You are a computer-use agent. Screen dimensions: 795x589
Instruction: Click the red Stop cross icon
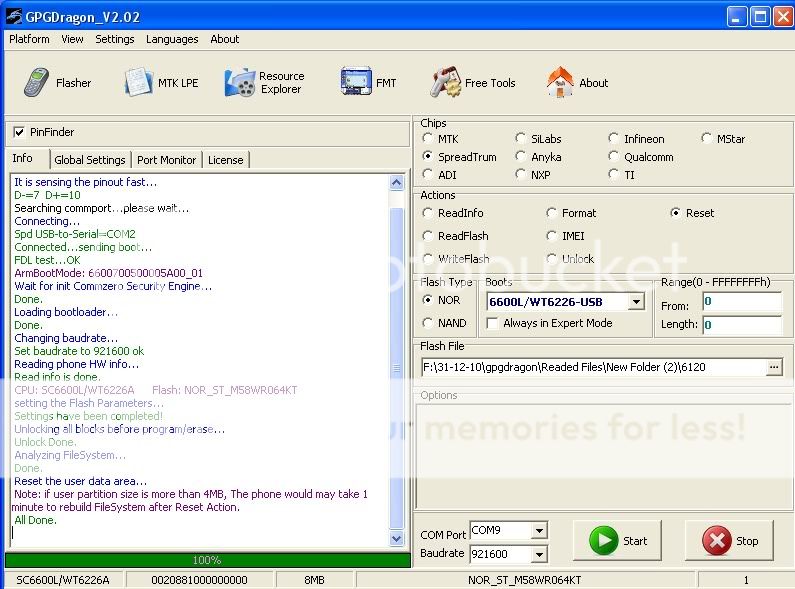point(716,540)
